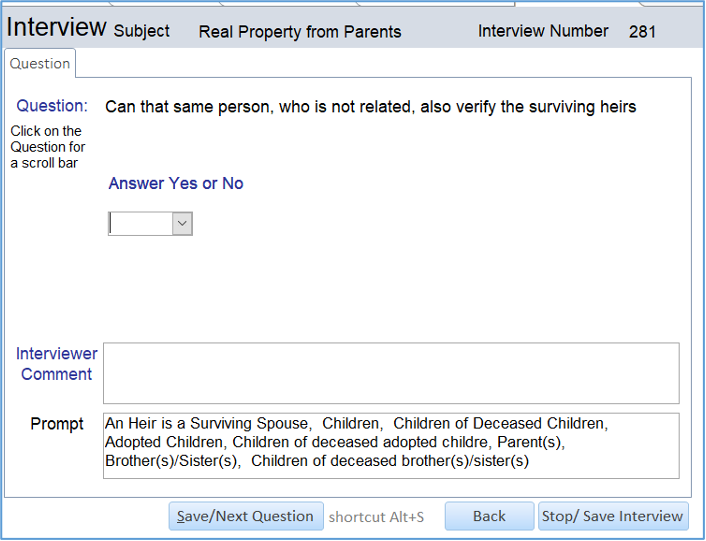Click the question text about surviving heirs
The height and width of the screenshot is (541, 706).
tap(370, 107)
